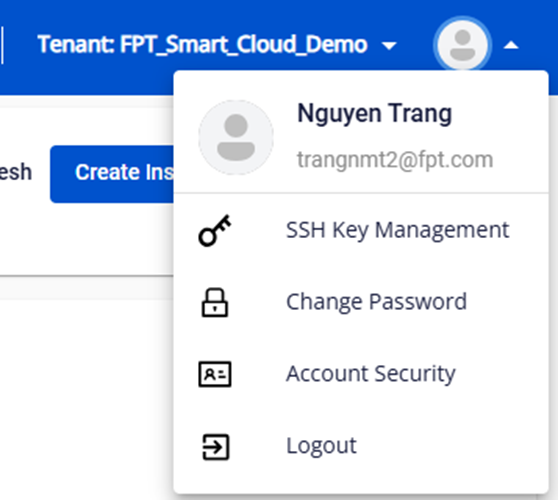Log out via the Logout menu item
Viewport: 558px width, 500px height.
point(361,446)
